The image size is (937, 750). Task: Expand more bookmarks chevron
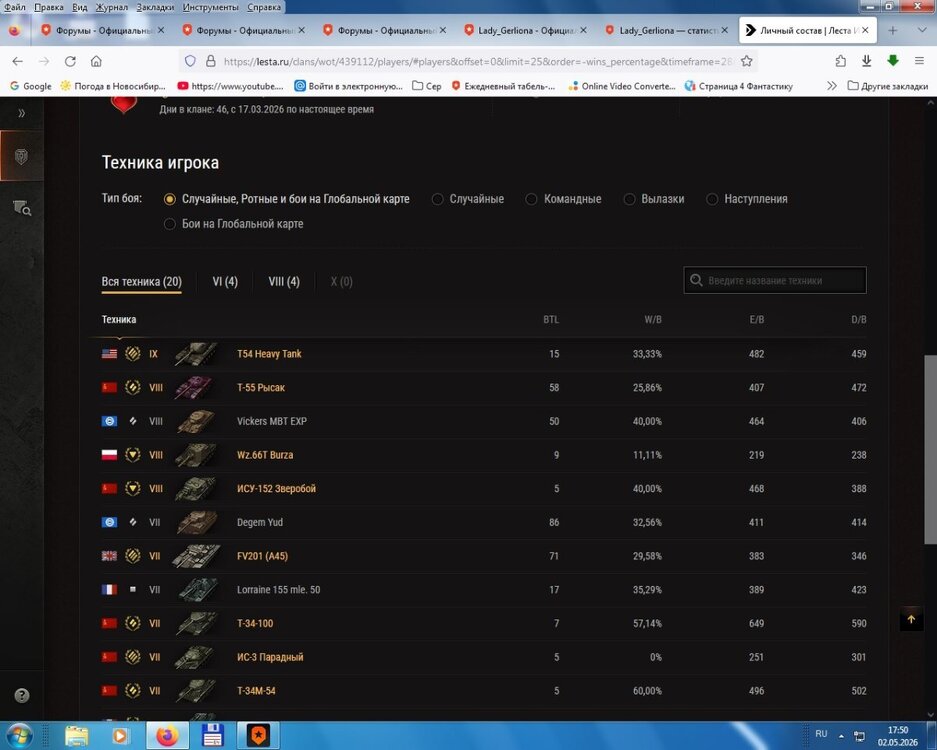pos(831,86)
